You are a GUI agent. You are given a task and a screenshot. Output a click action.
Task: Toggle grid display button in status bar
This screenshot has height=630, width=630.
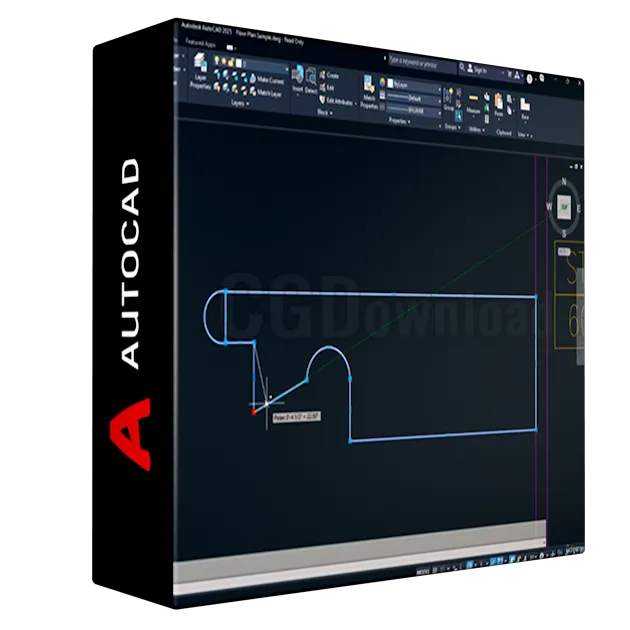pyautogui.click(x=435, y=570)
